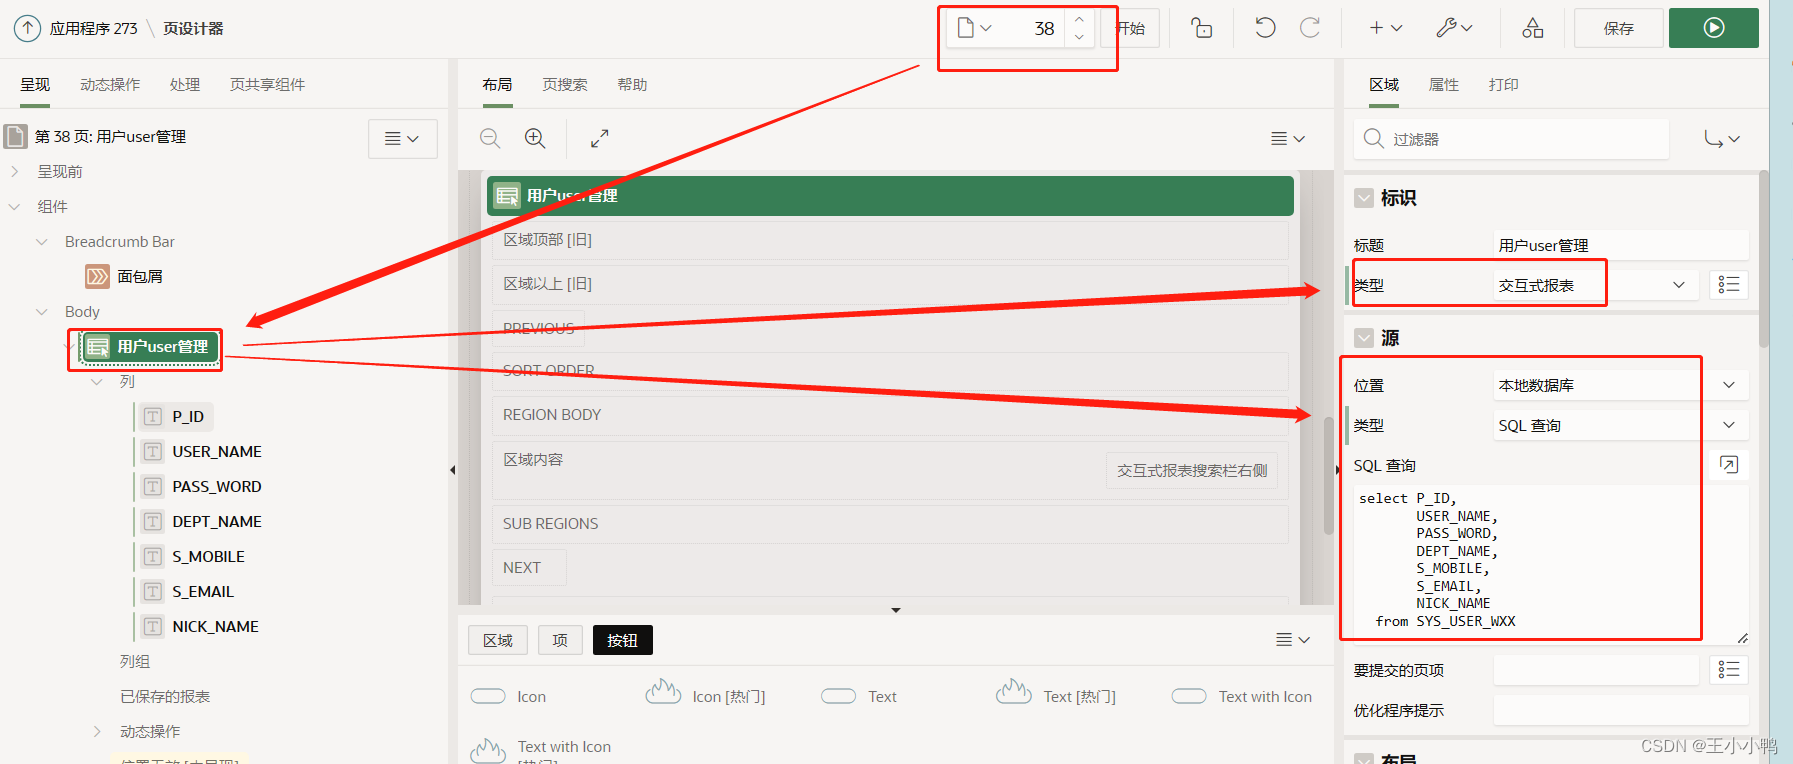Click the 用户user管理 region header in layout
Image resolution: width=1793 pixels, height=764 pixels.
tap(890, 196)
